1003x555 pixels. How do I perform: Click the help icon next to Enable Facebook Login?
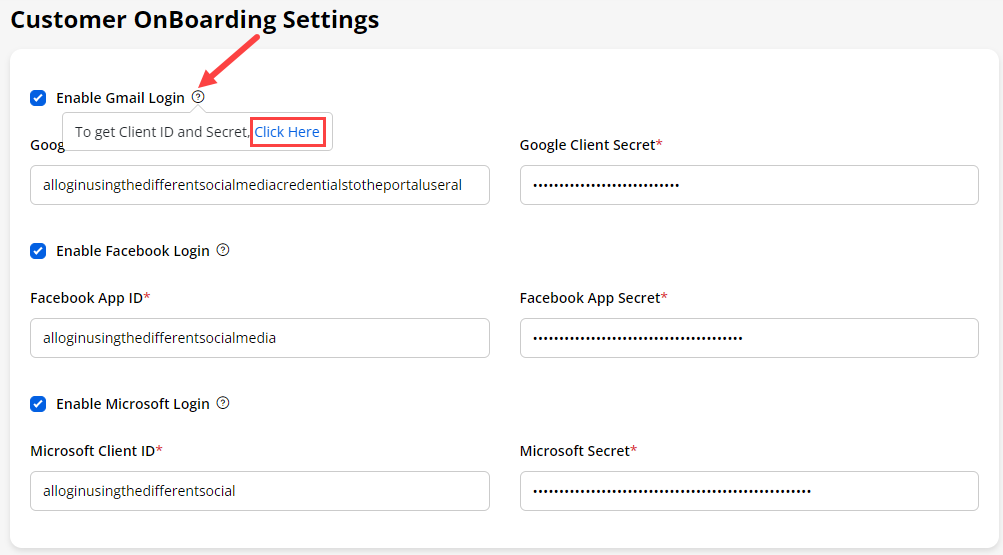click(223, 250)
